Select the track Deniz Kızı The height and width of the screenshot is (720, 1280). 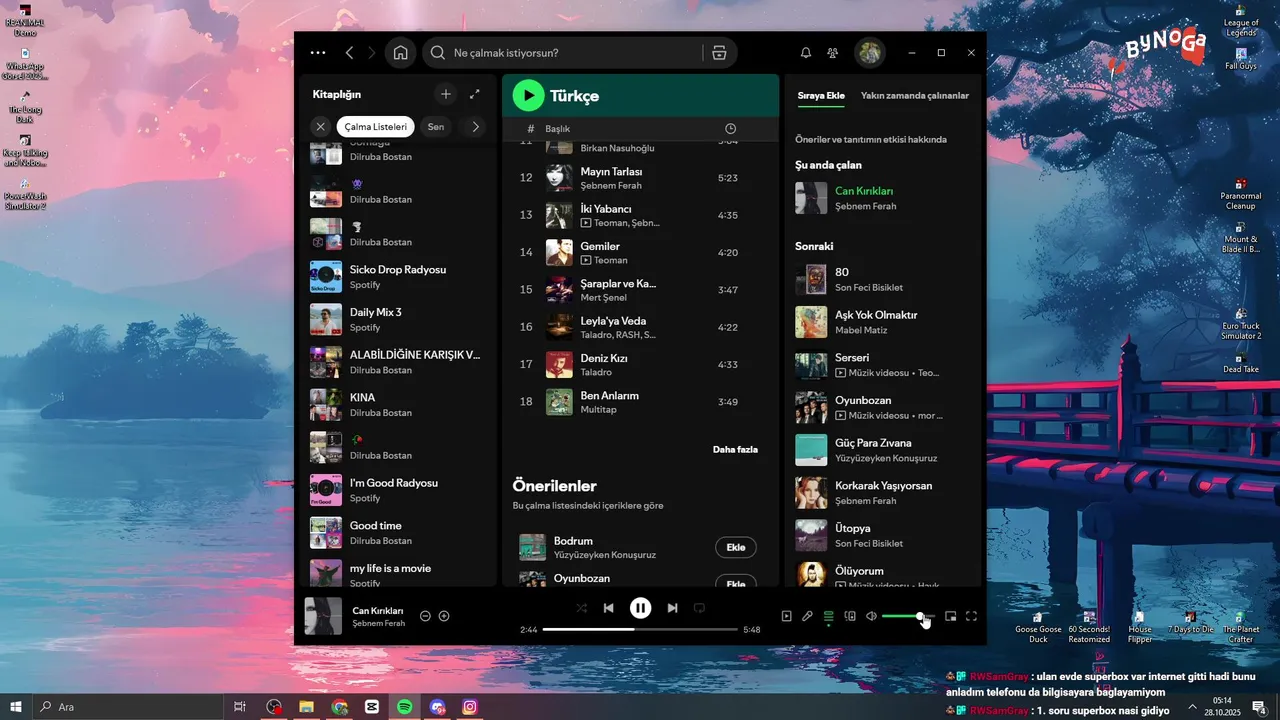640,365
